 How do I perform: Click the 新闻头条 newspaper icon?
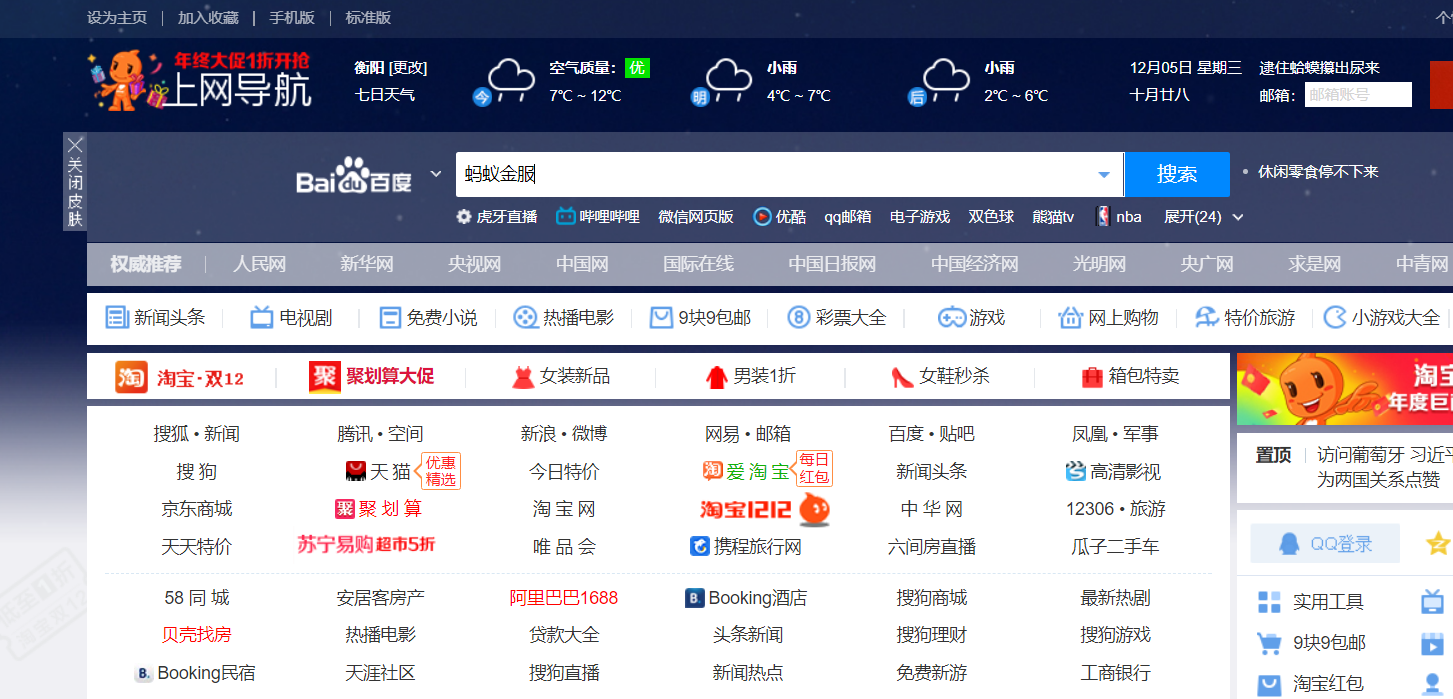118,318
